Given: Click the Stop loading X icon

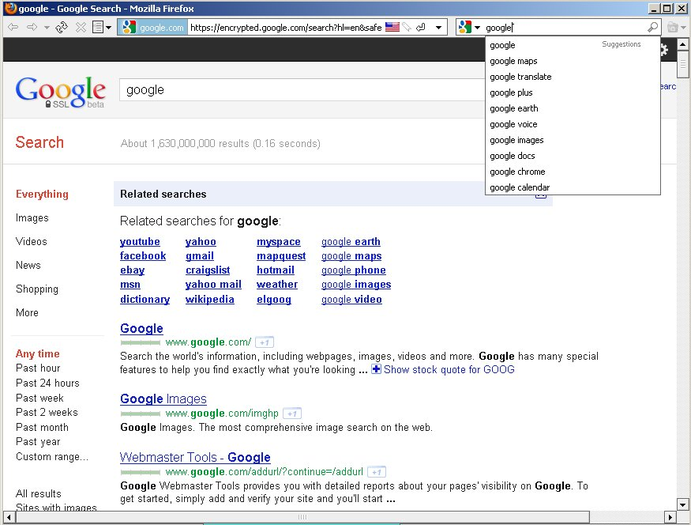Looking at the screenshot, I should (x=81, y=27).
